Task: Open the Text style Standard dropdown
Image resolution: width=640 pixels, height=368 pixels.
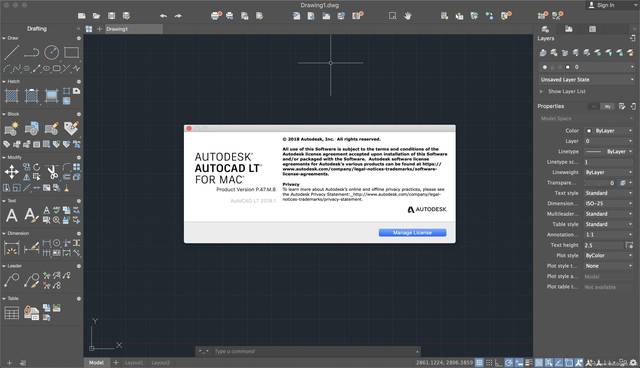Action: [x=609, y=193]
